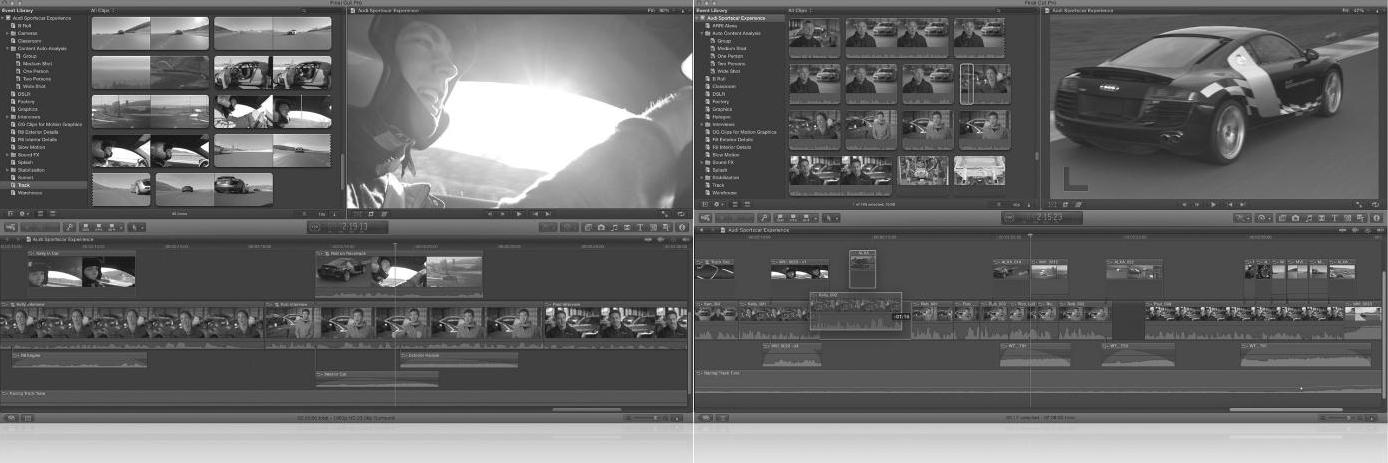Viewport: 1388px width, 463px height.
Task: Open the Inspector in right window toolbar
Action: [x=1377, y=218]
